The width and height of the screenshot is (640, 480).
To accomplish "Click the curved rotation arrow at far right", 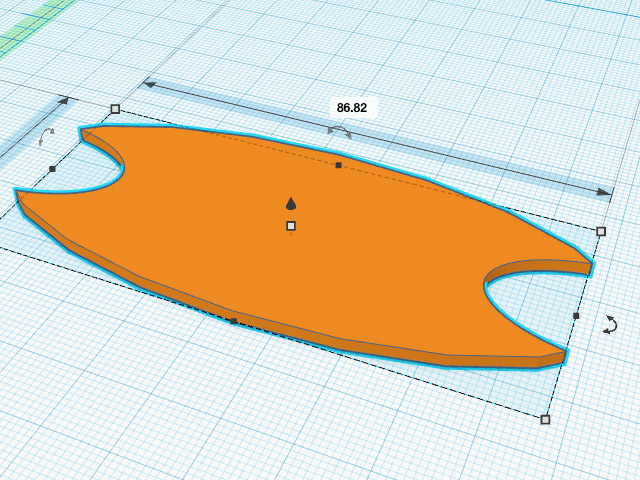I will click(612, 323).
